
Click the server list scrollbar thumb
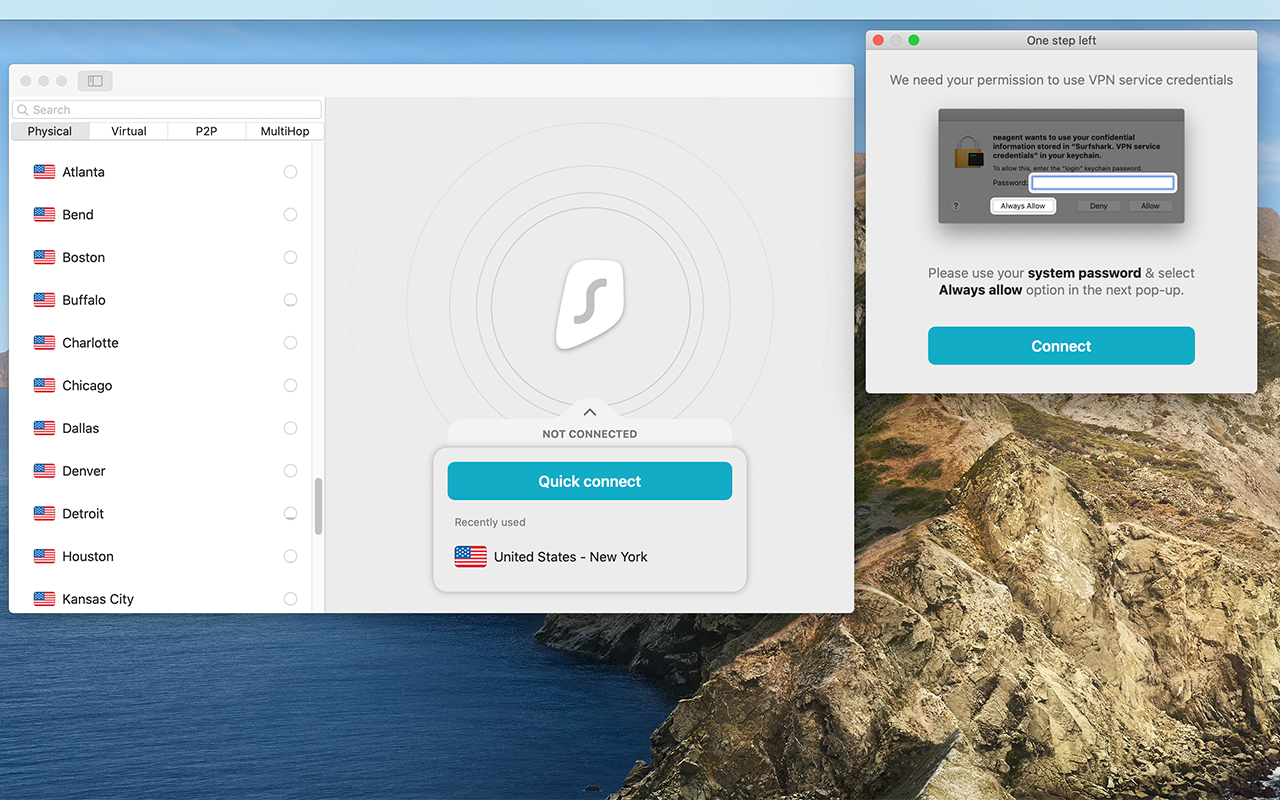[x=319, y=506]
